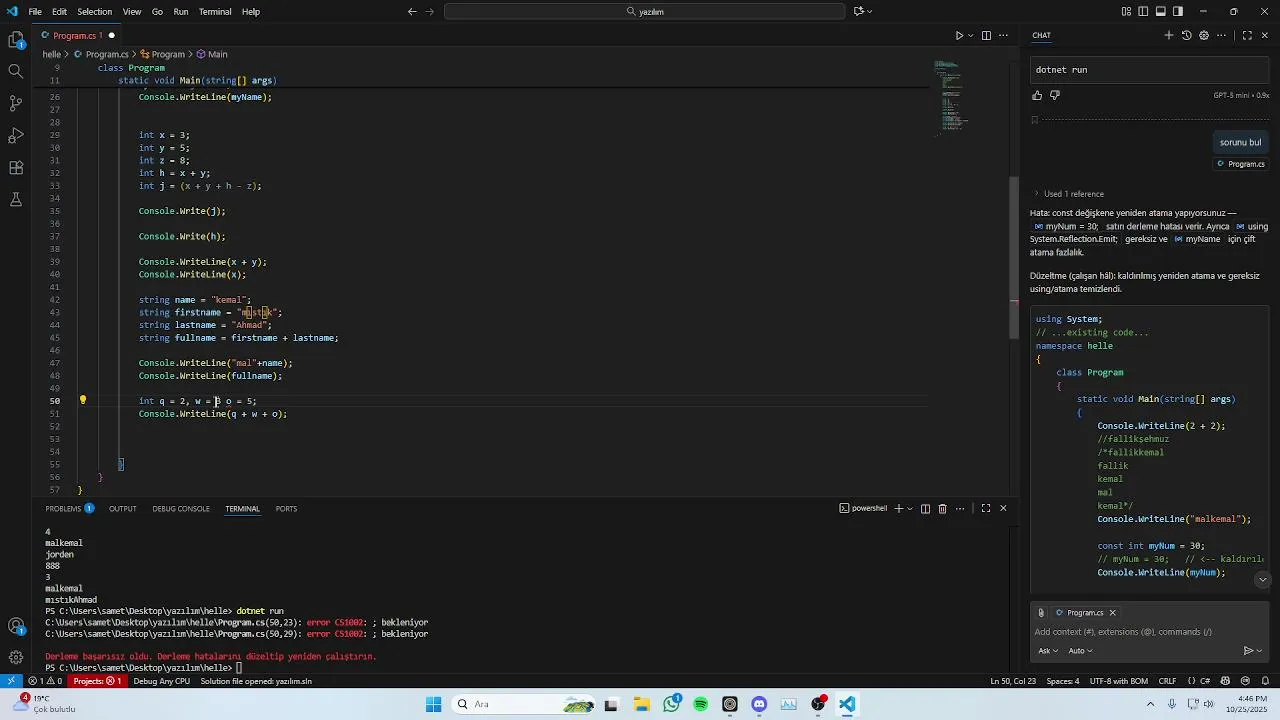This screenshot has height=720, width=1280.
Task: Click Debug Any CPU status item
Action: 161,681
